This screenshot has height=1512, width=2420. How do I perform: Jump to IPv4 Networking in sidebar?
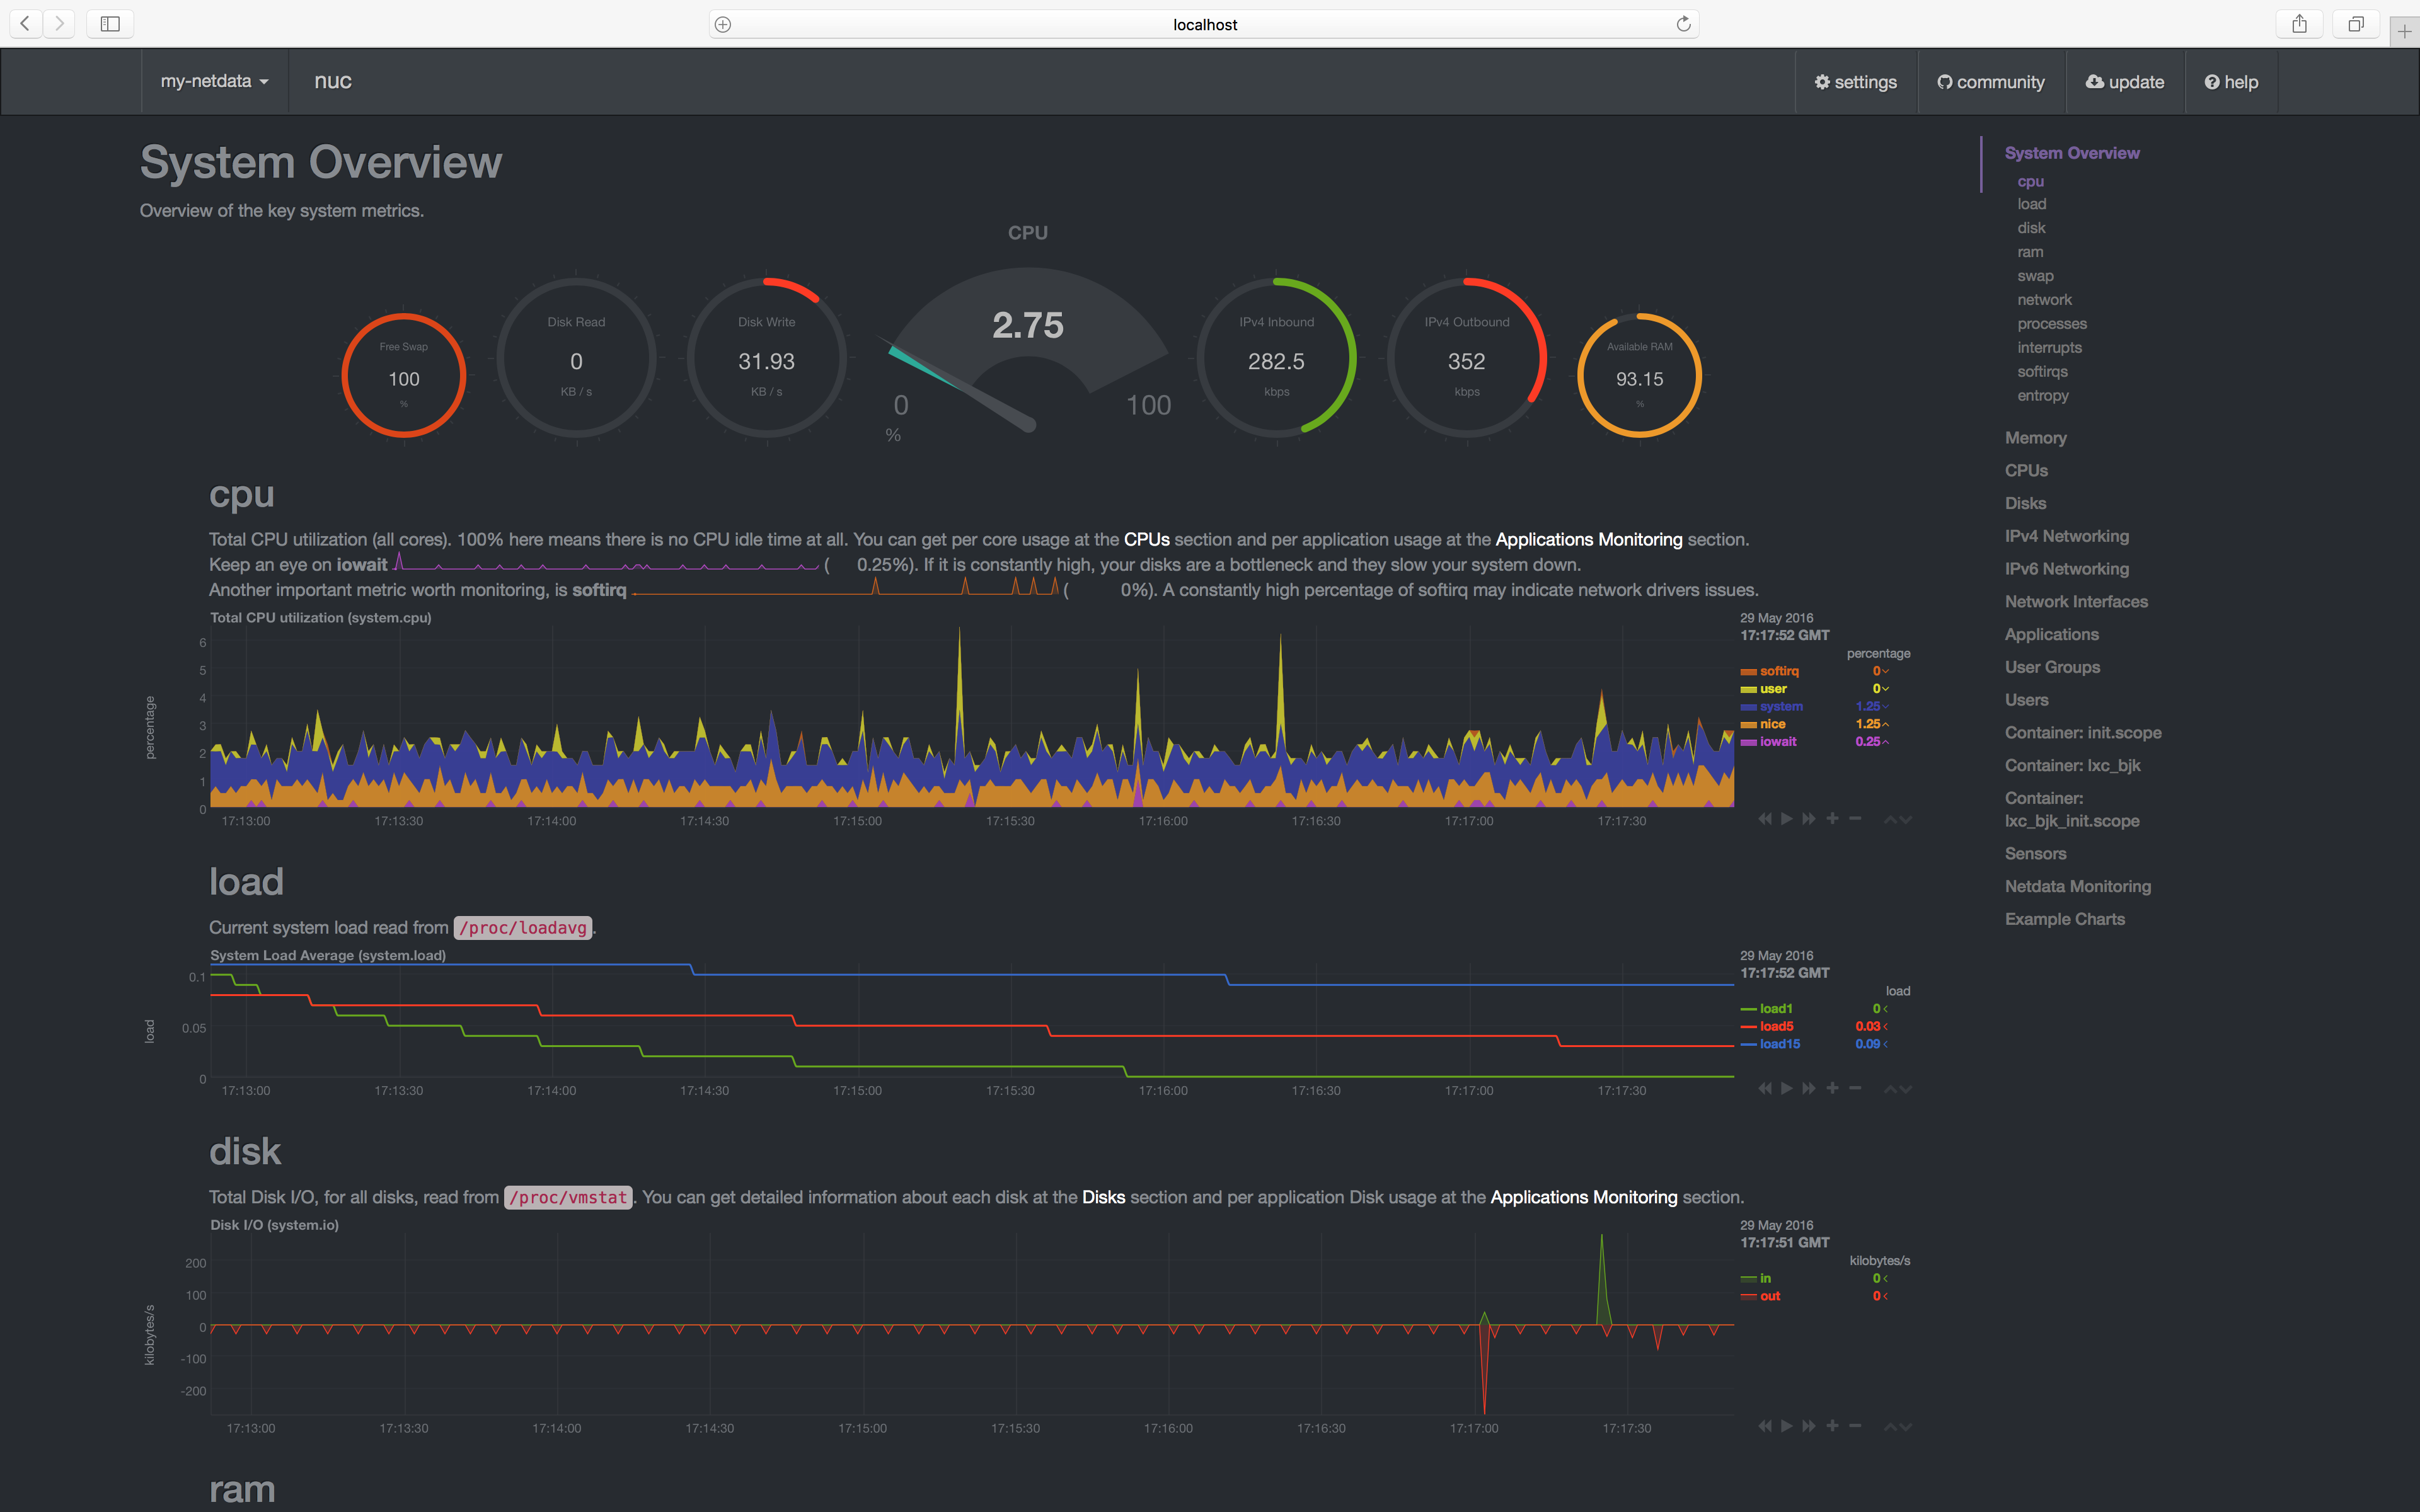tap(2066, 536)
